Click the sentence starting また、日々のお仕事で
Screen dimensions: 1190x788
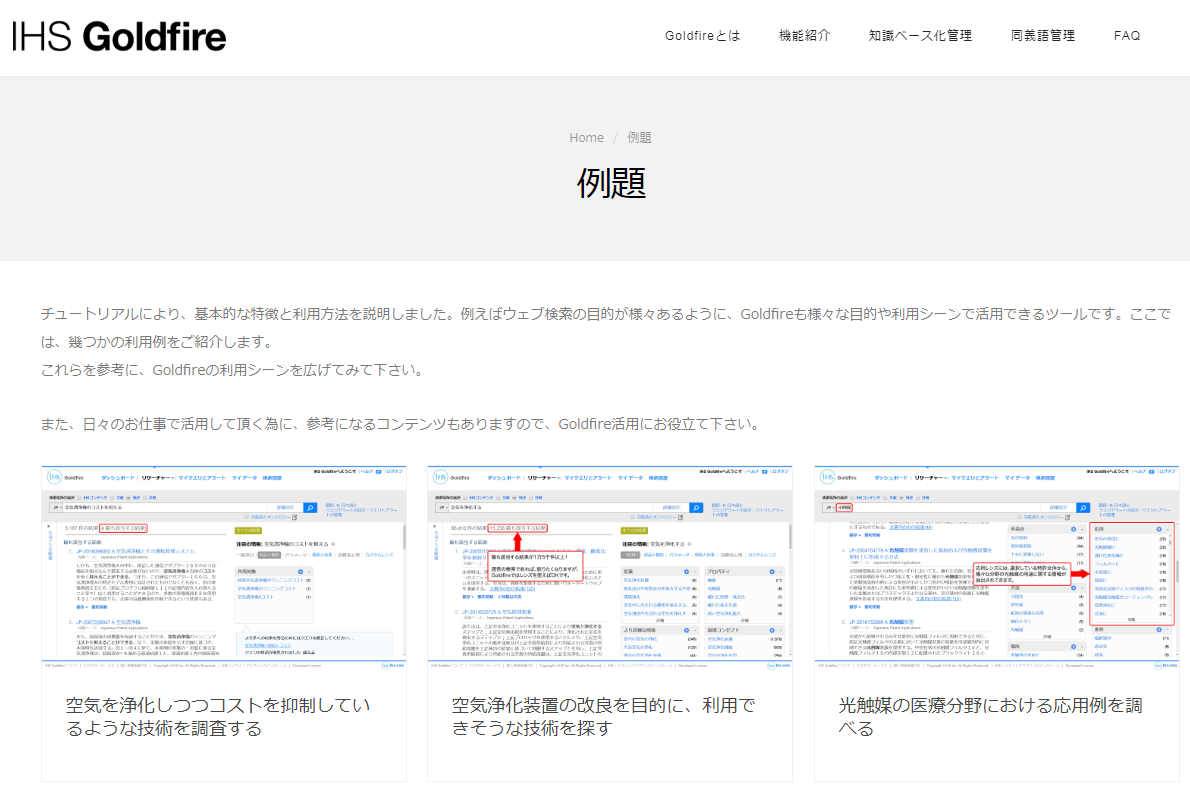coord(400,424)
